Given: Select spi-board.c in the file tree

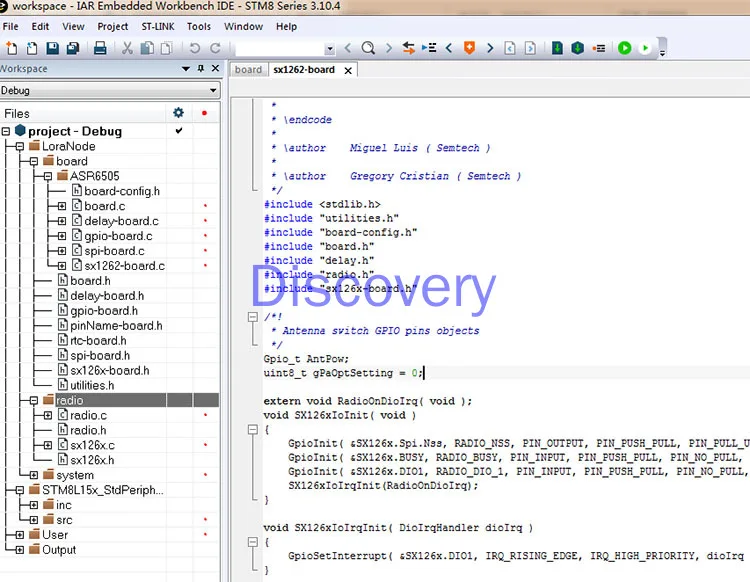Looking at the screenshot, I should click(114, 251).
